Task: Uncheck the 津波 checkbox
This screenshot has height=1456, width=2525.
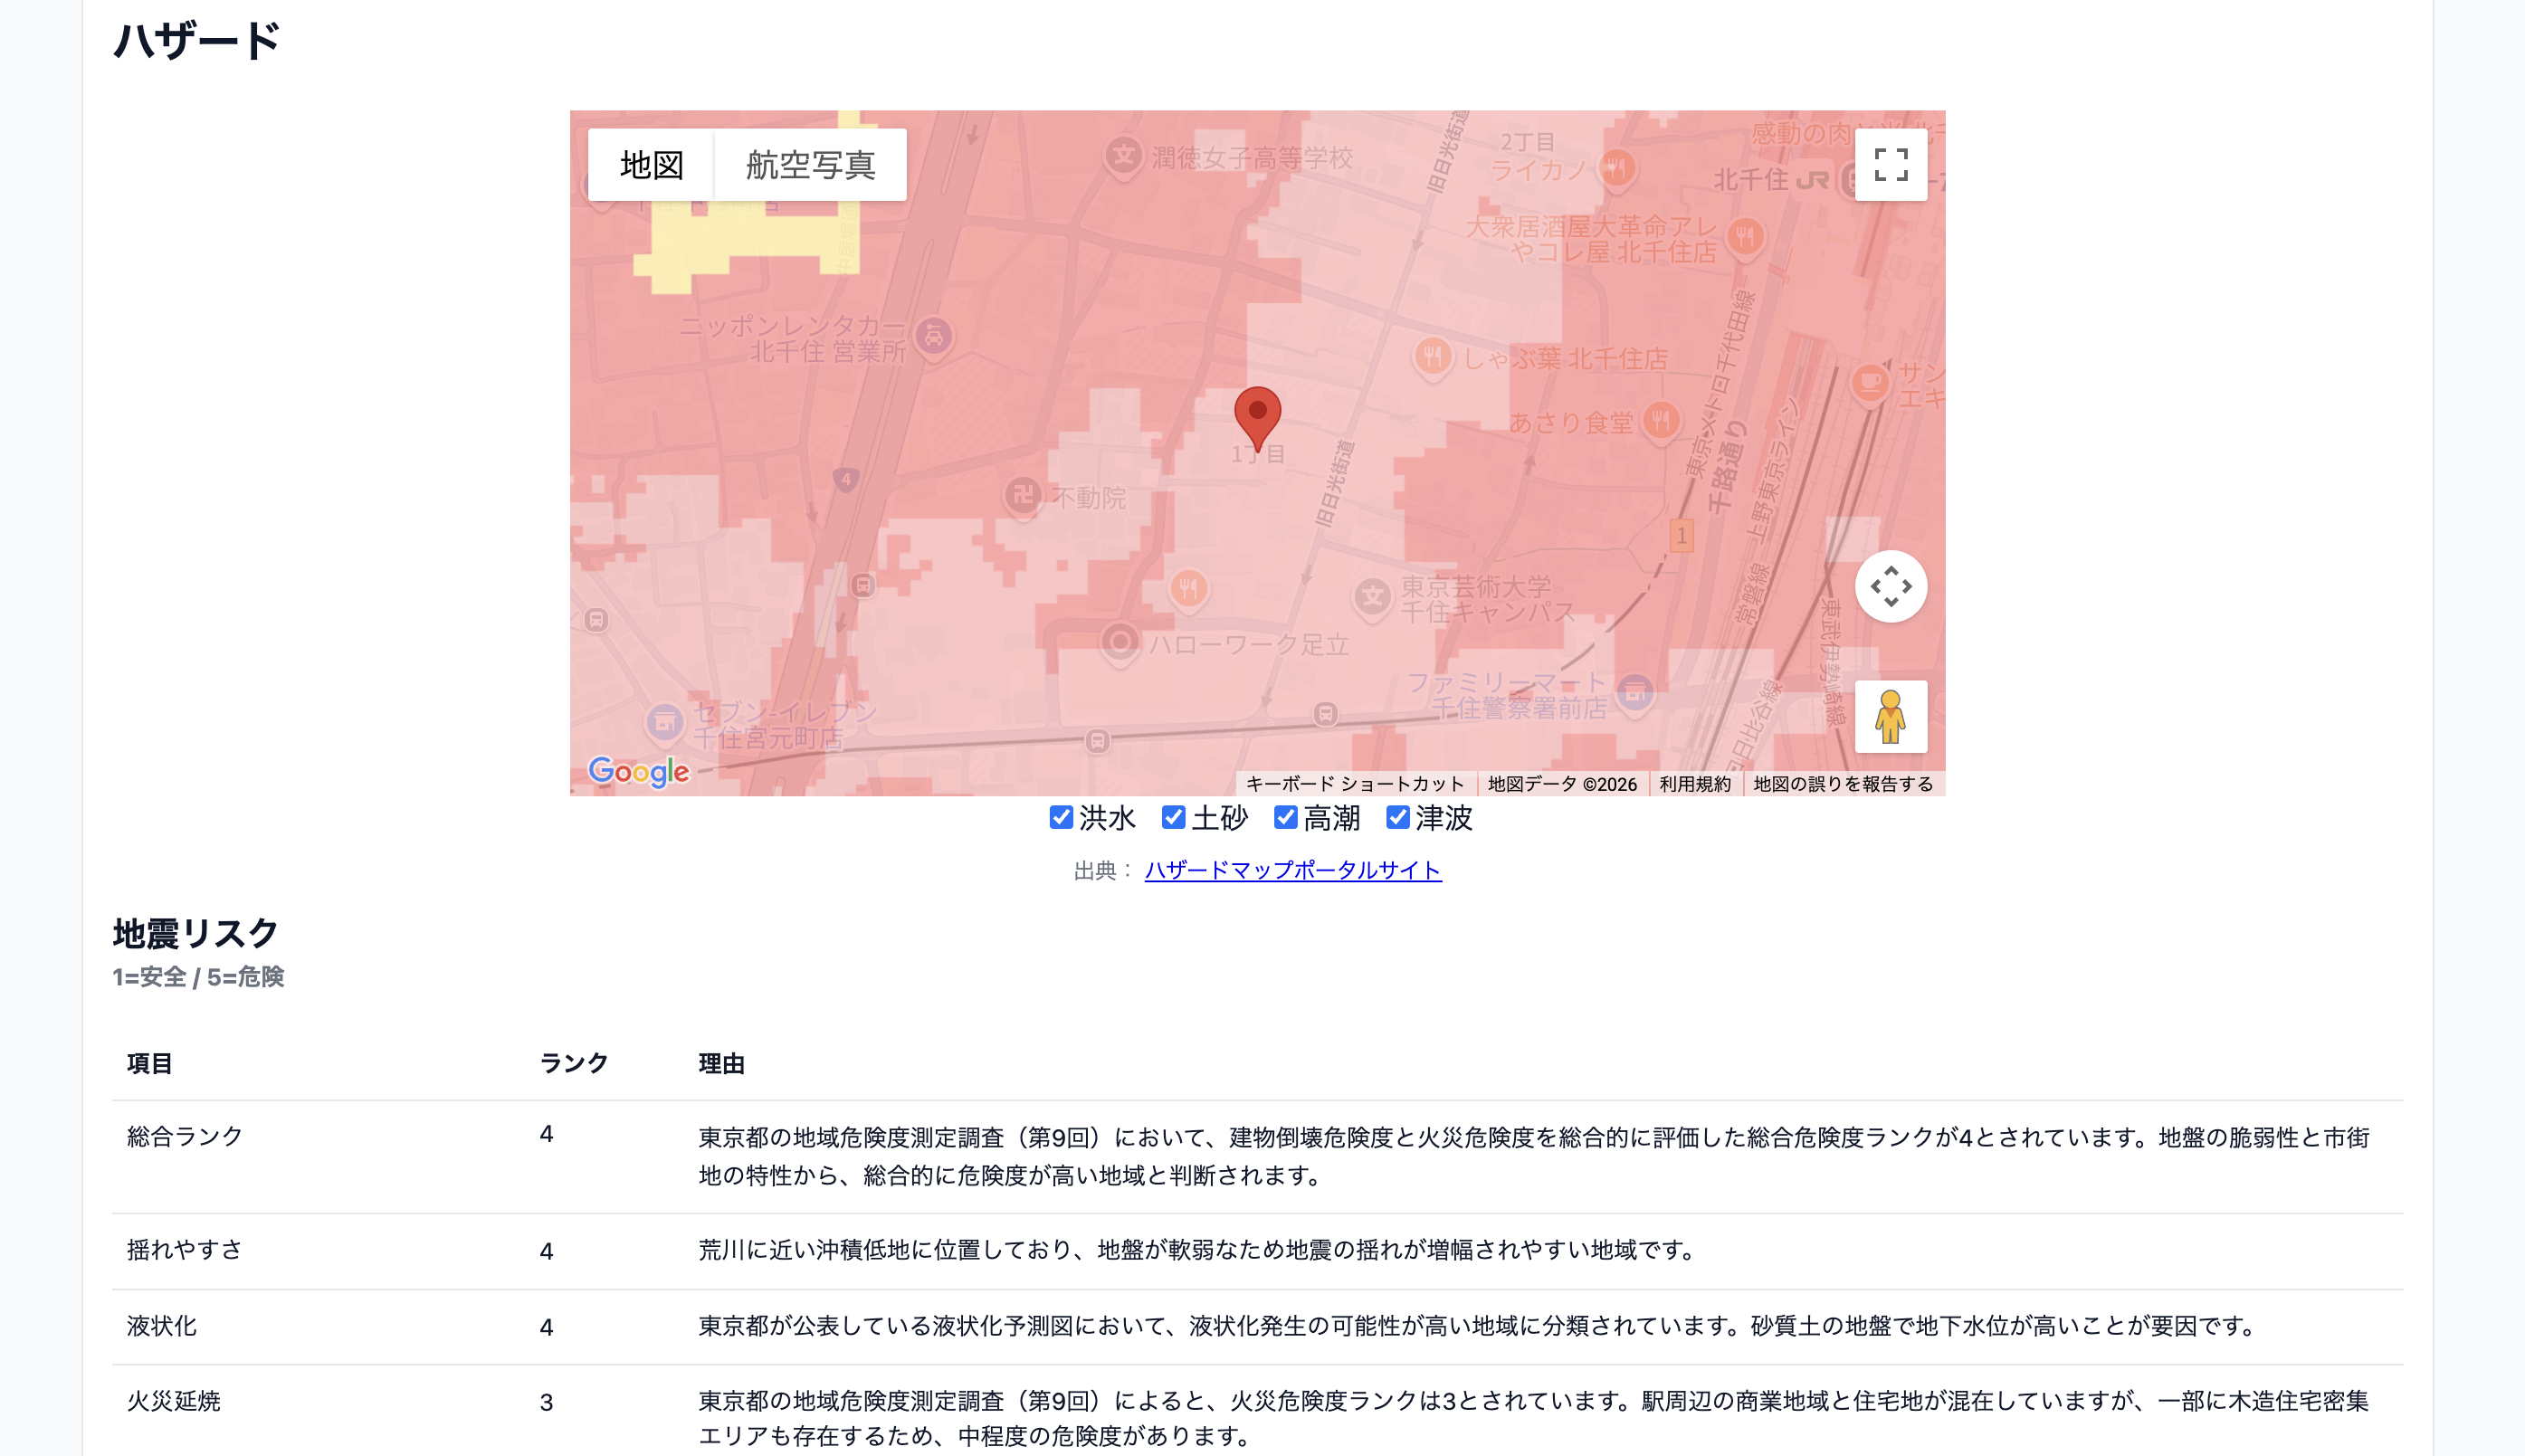Action: pyautogui.click(x=1397, y=818)
